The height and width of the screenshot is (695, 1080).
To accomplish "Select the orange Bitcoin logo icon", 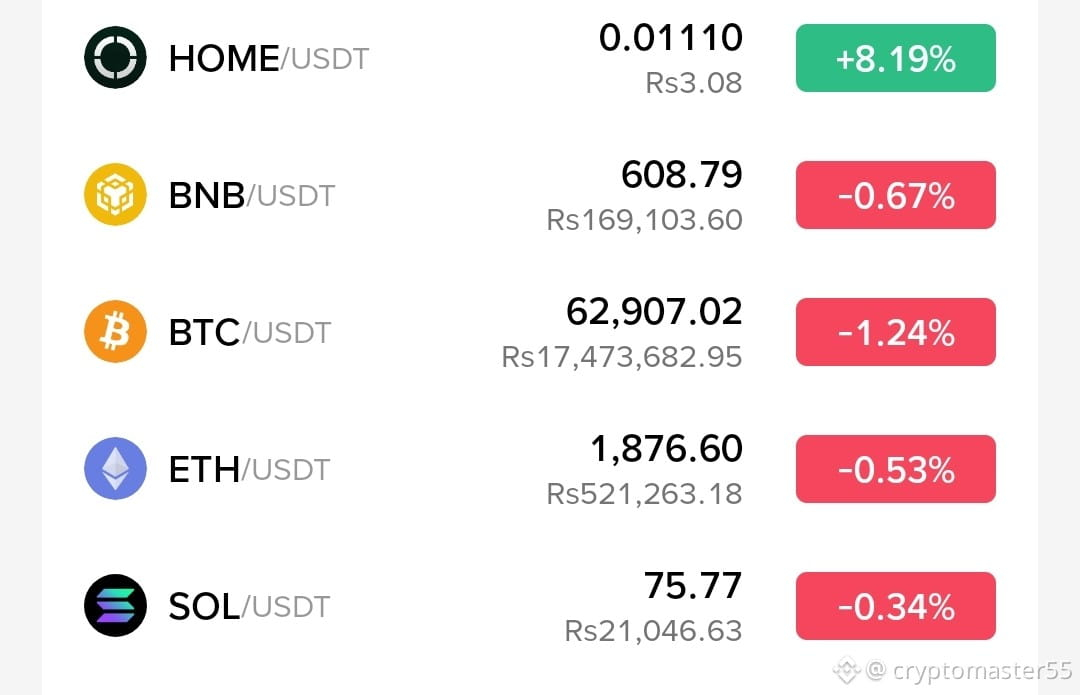I will point(115,331).
